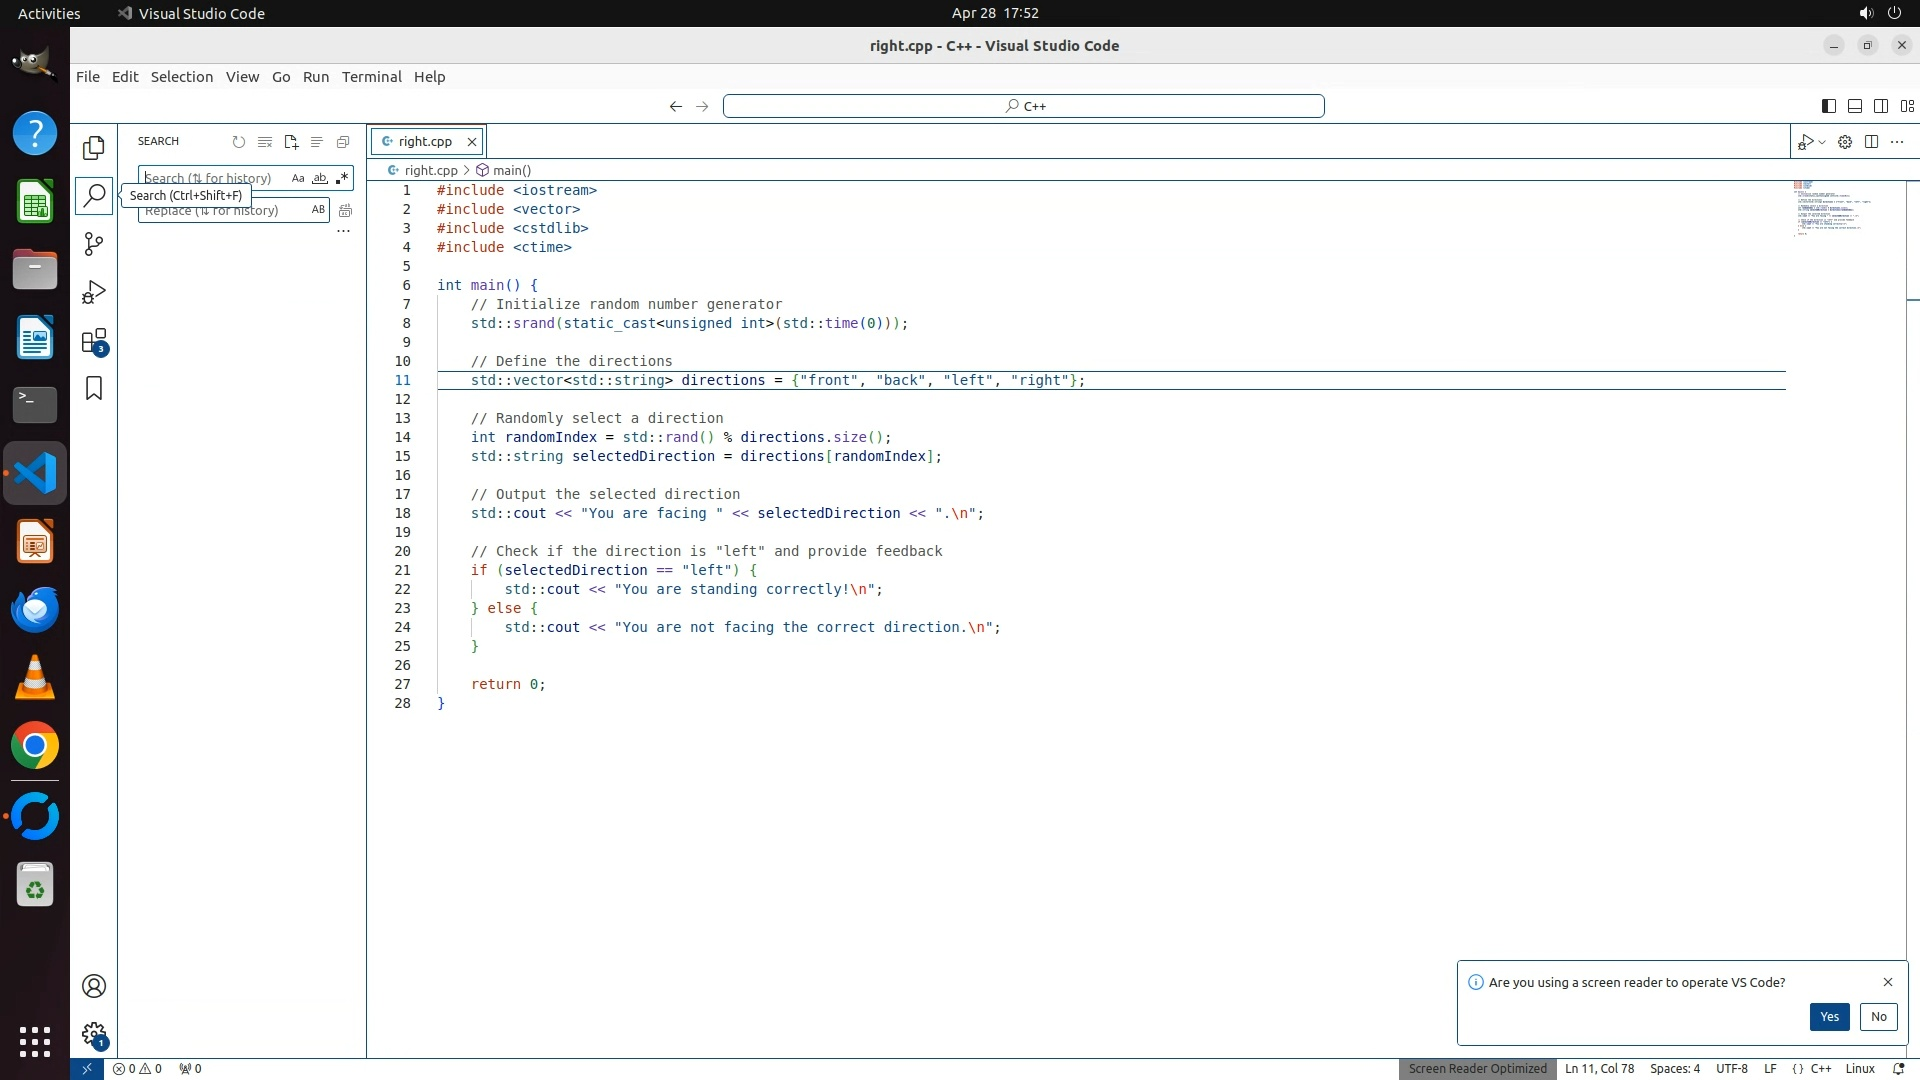Click the Replace All icon
The image size is (1920, 1080).
tap(345, 210)
